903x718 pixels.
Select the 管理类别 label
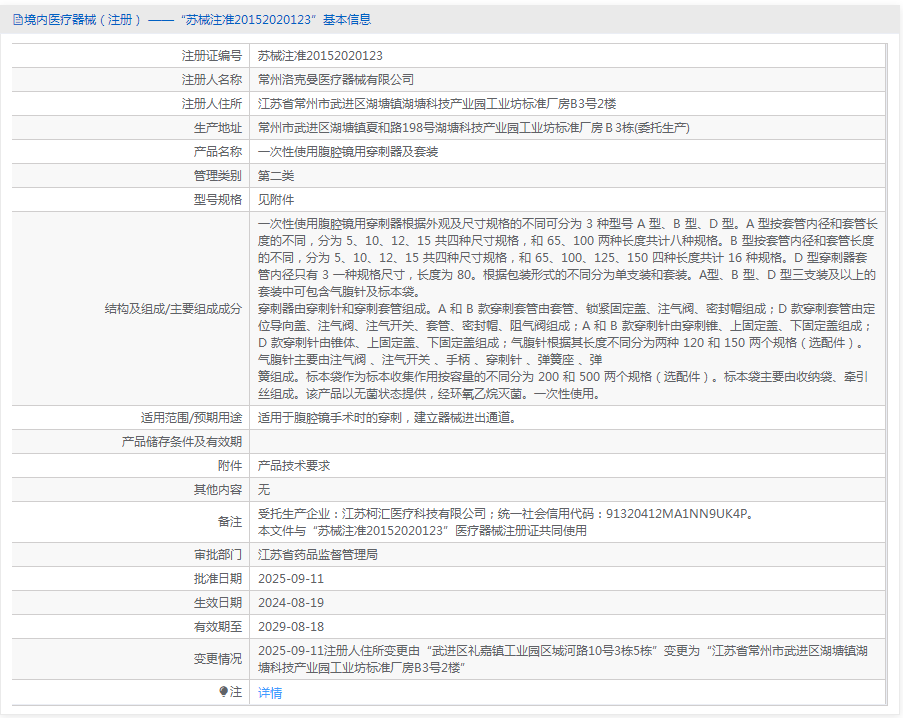tap(218, 176)
